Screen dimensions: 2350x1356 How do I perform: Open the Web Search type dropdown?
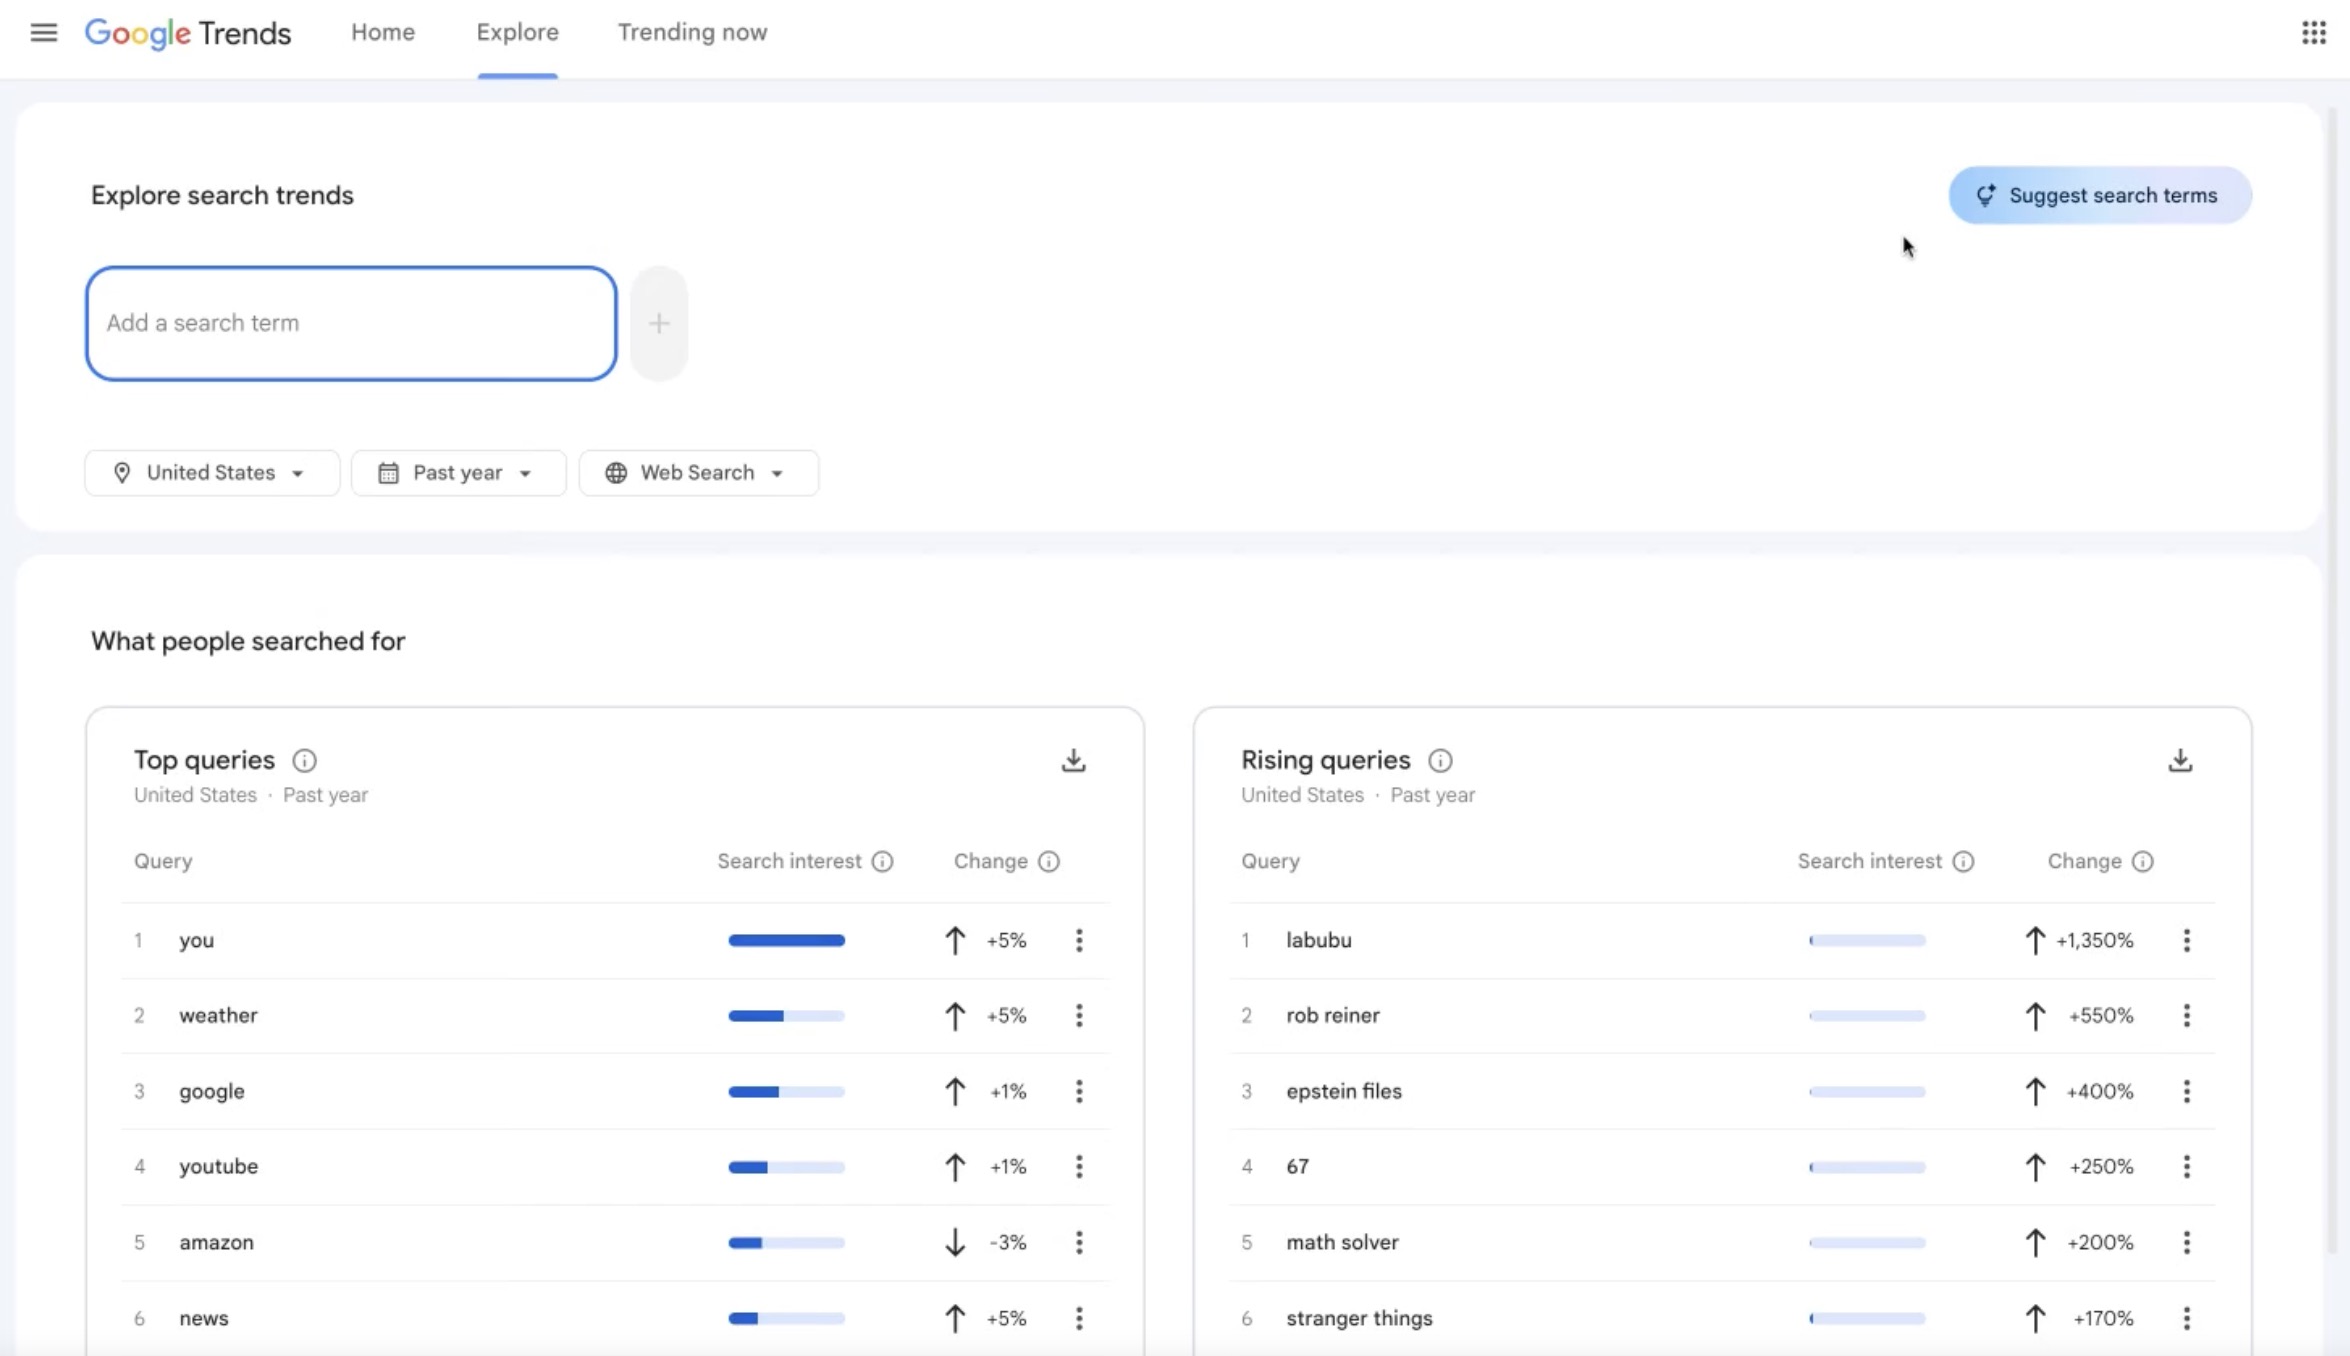698,473
